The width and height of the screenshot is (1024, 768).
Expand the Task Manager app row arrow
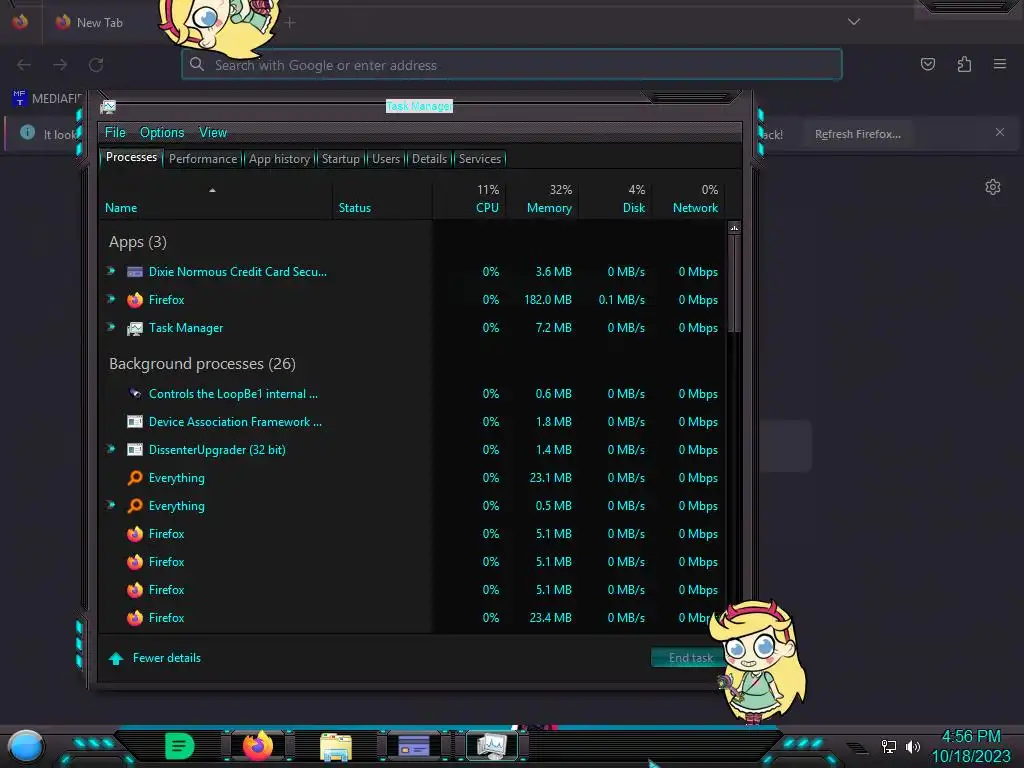111,327
